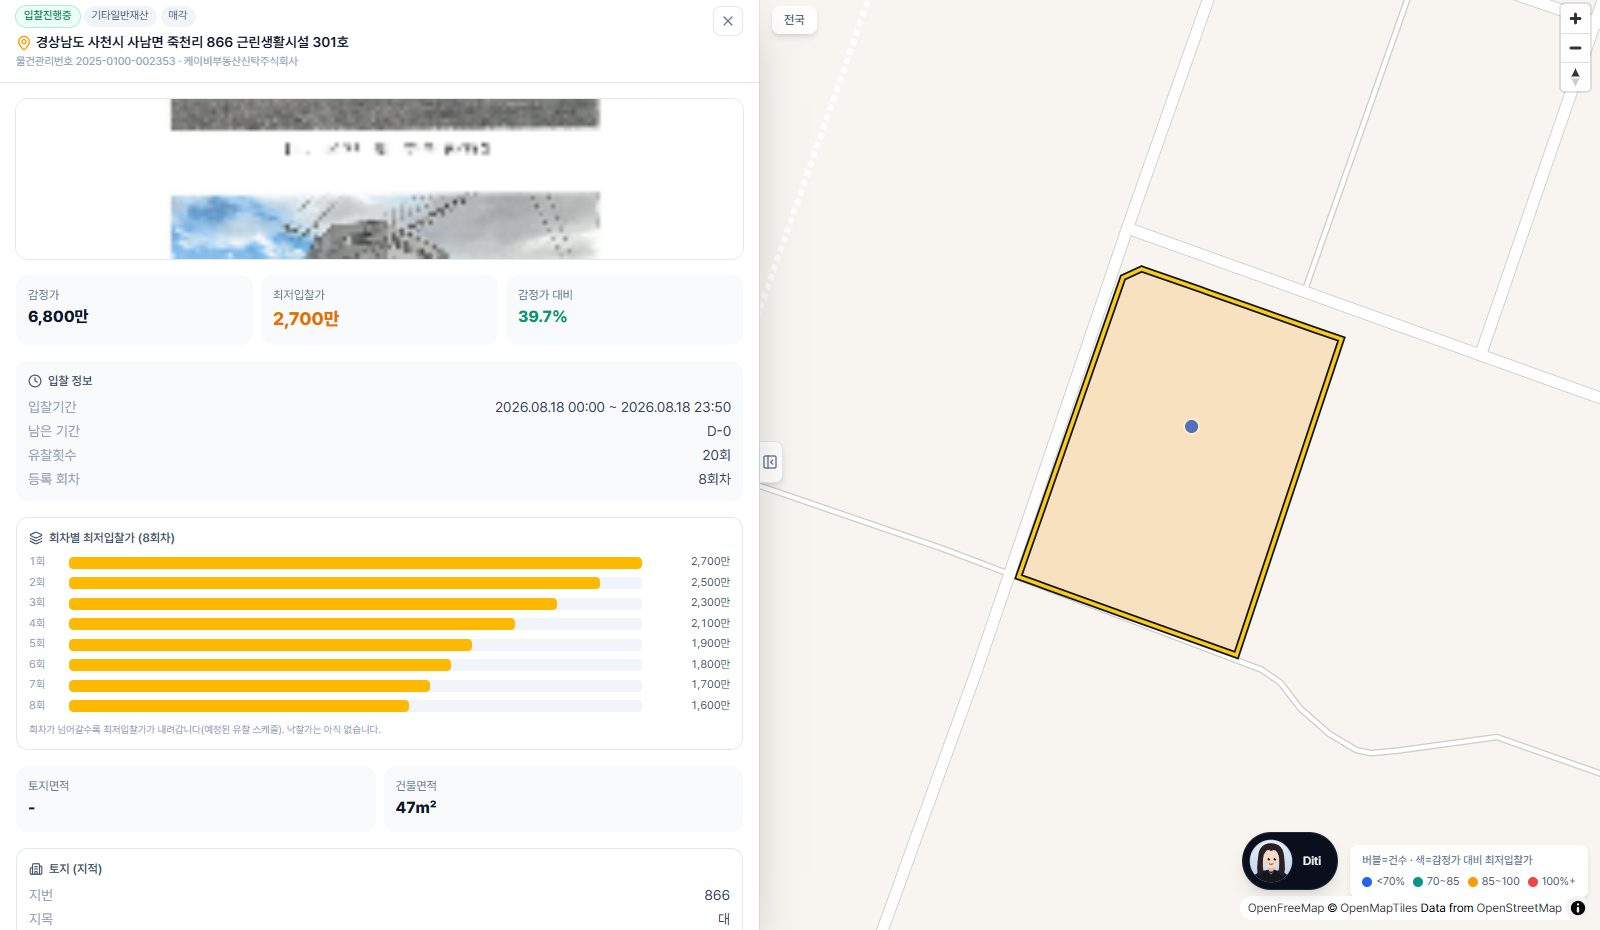This screenshot has width=1600, height=930.
Task: Click the 8회차 registered round value
Action: [x=714, y=479]
